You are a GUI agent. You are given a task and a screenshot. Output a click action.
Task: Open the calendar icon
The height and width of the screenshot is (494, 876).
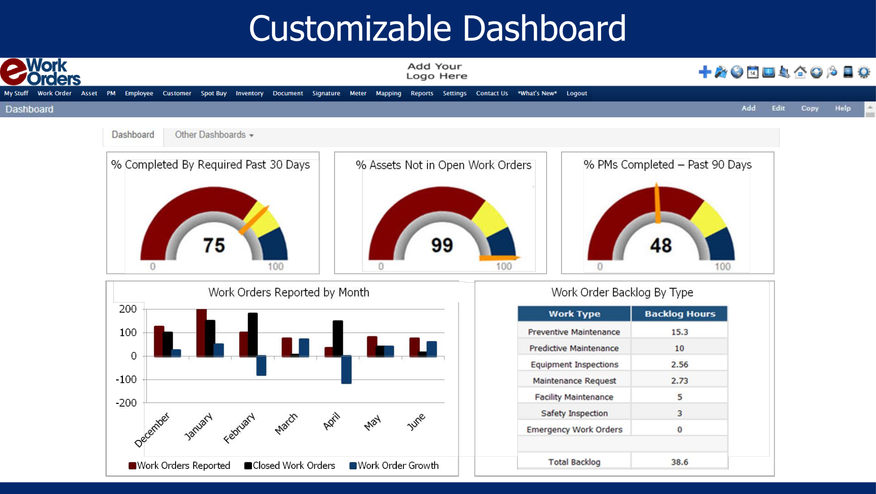[753, 72]
